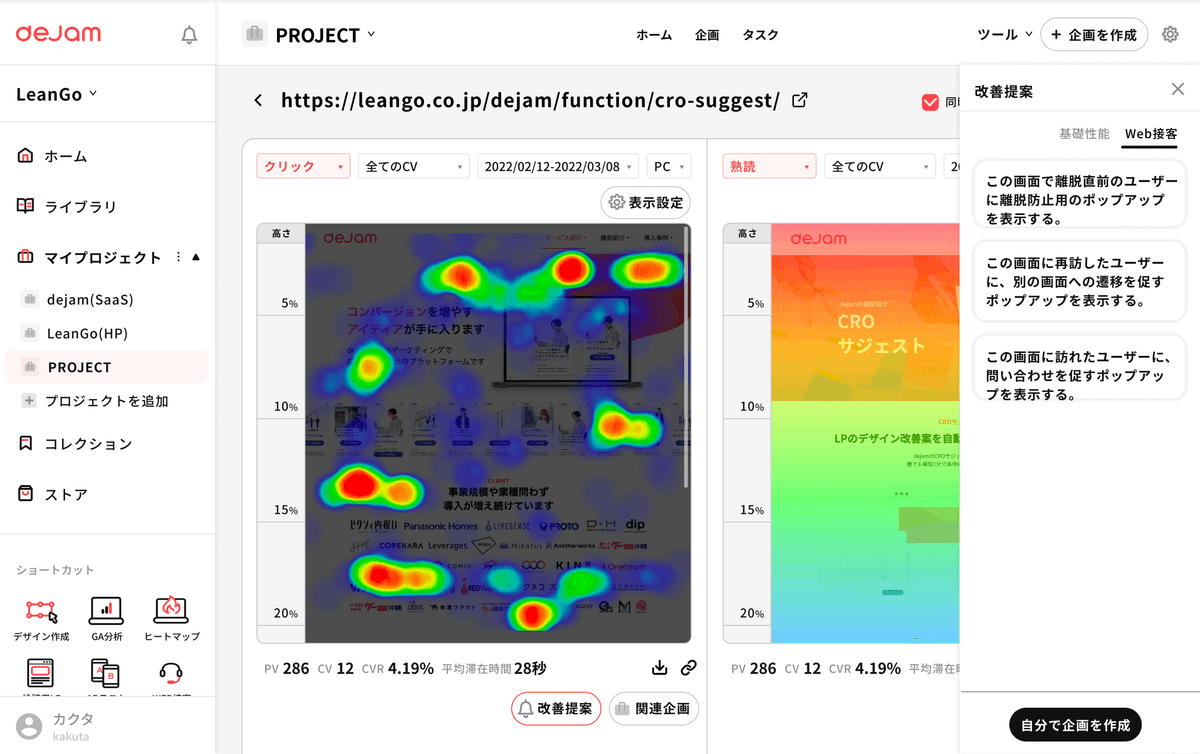Click the dejam logo
The image size is (1200, 754).
click(x=58, y=34)
